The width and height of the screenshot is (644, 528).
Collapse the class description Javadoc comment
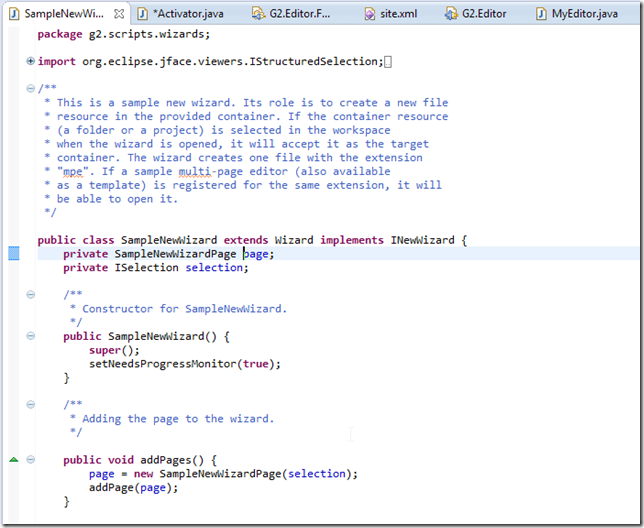pyautogui.click(x=31, y=88)
